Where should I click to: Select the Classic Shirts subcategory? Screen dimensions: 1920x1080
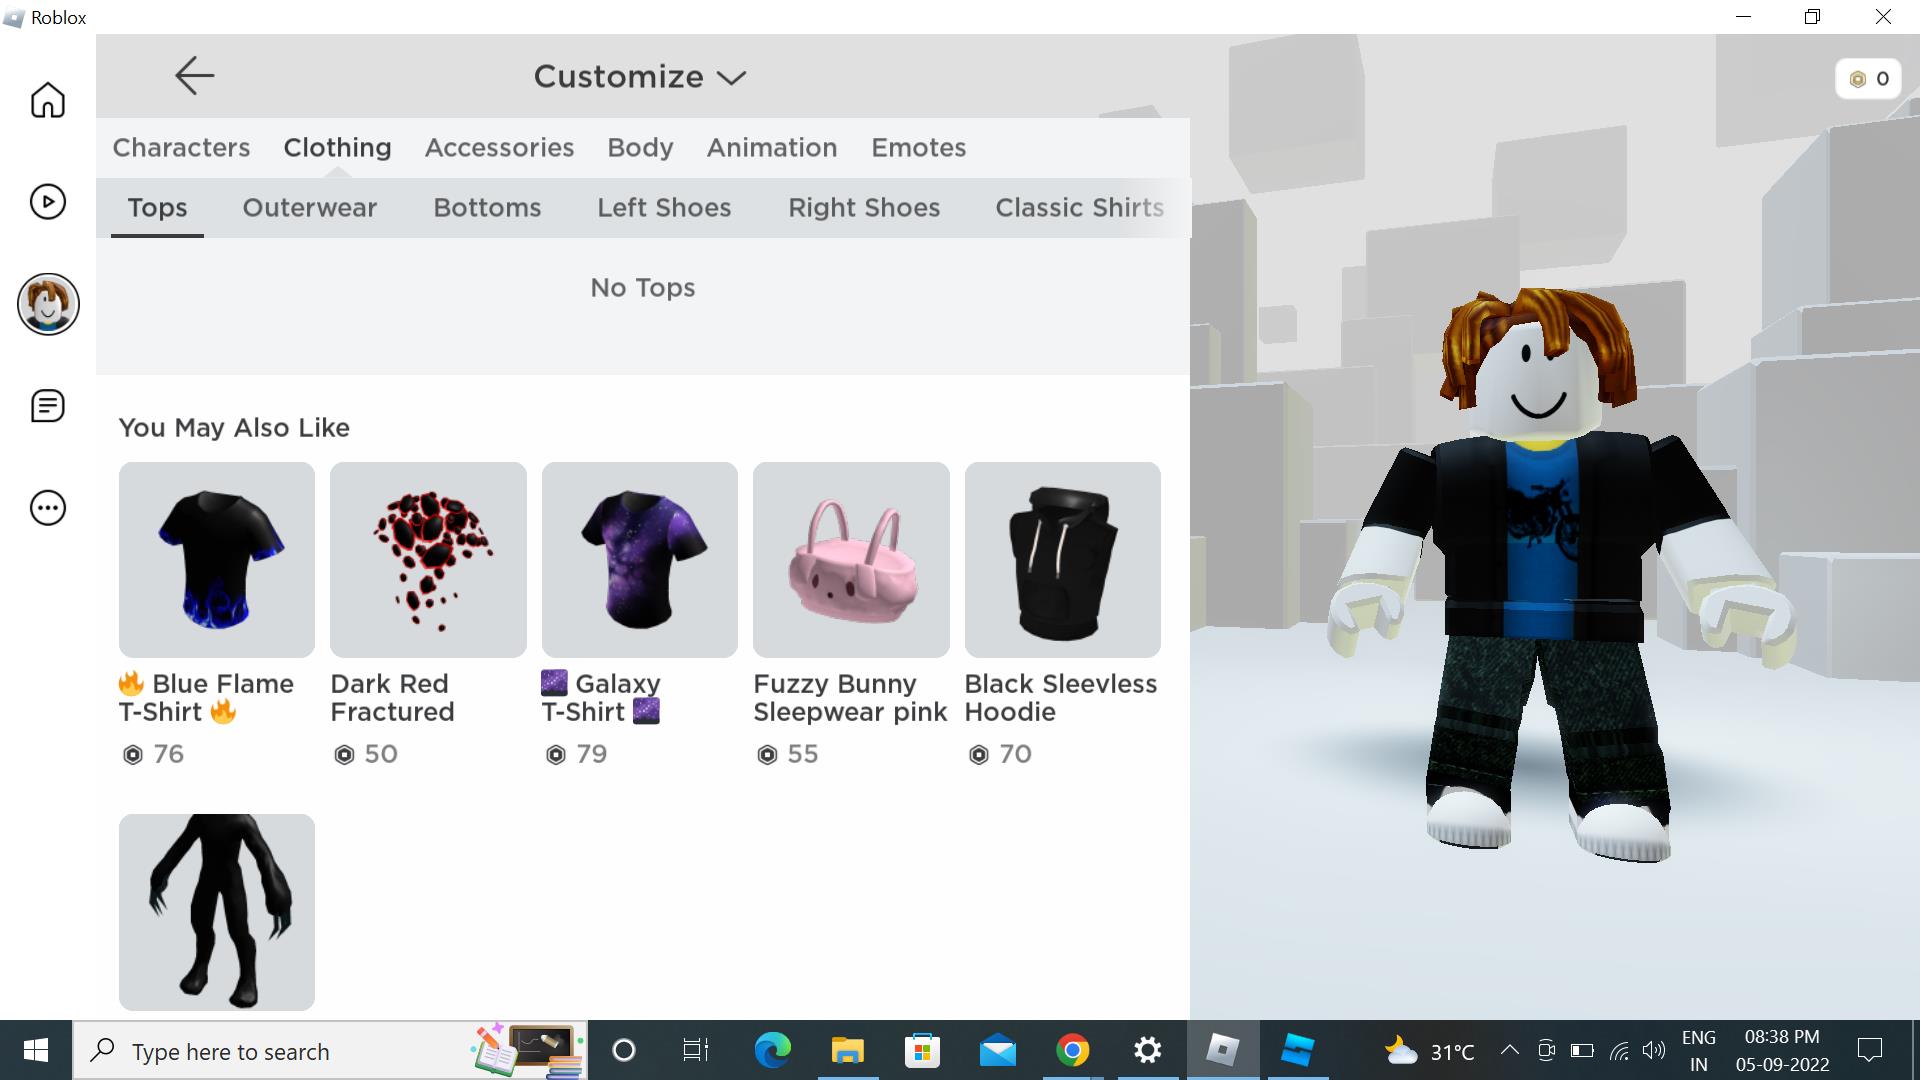tap(1080, 208)
